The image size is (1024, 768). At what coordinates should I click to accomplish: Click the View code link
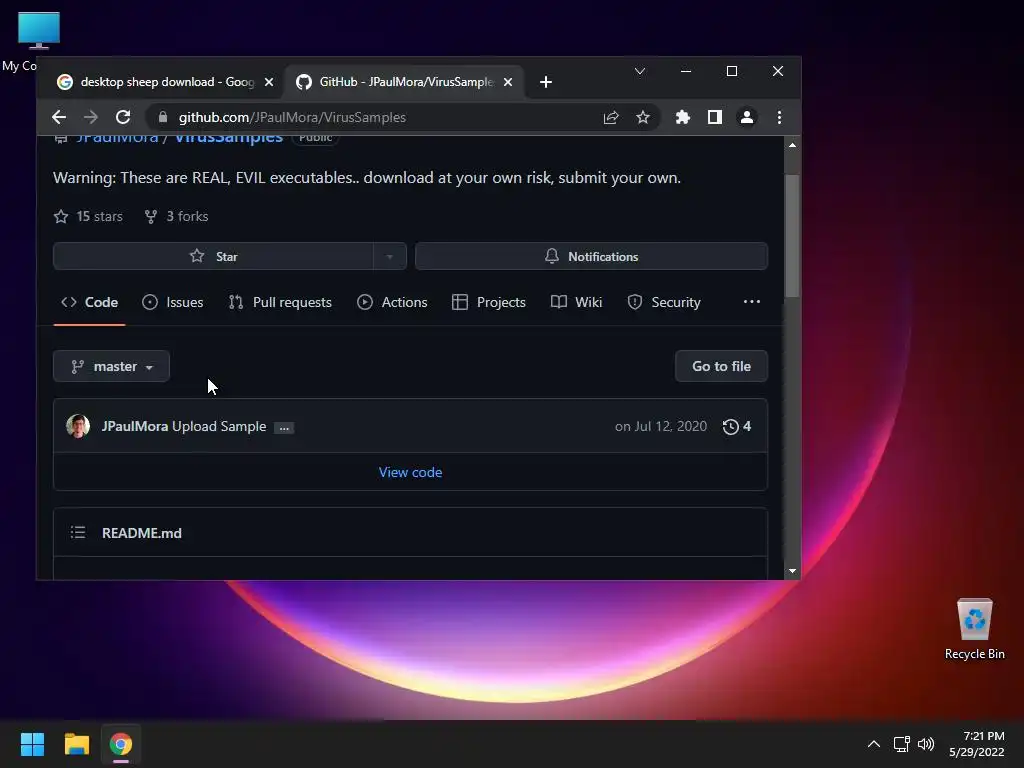(410, 472)
